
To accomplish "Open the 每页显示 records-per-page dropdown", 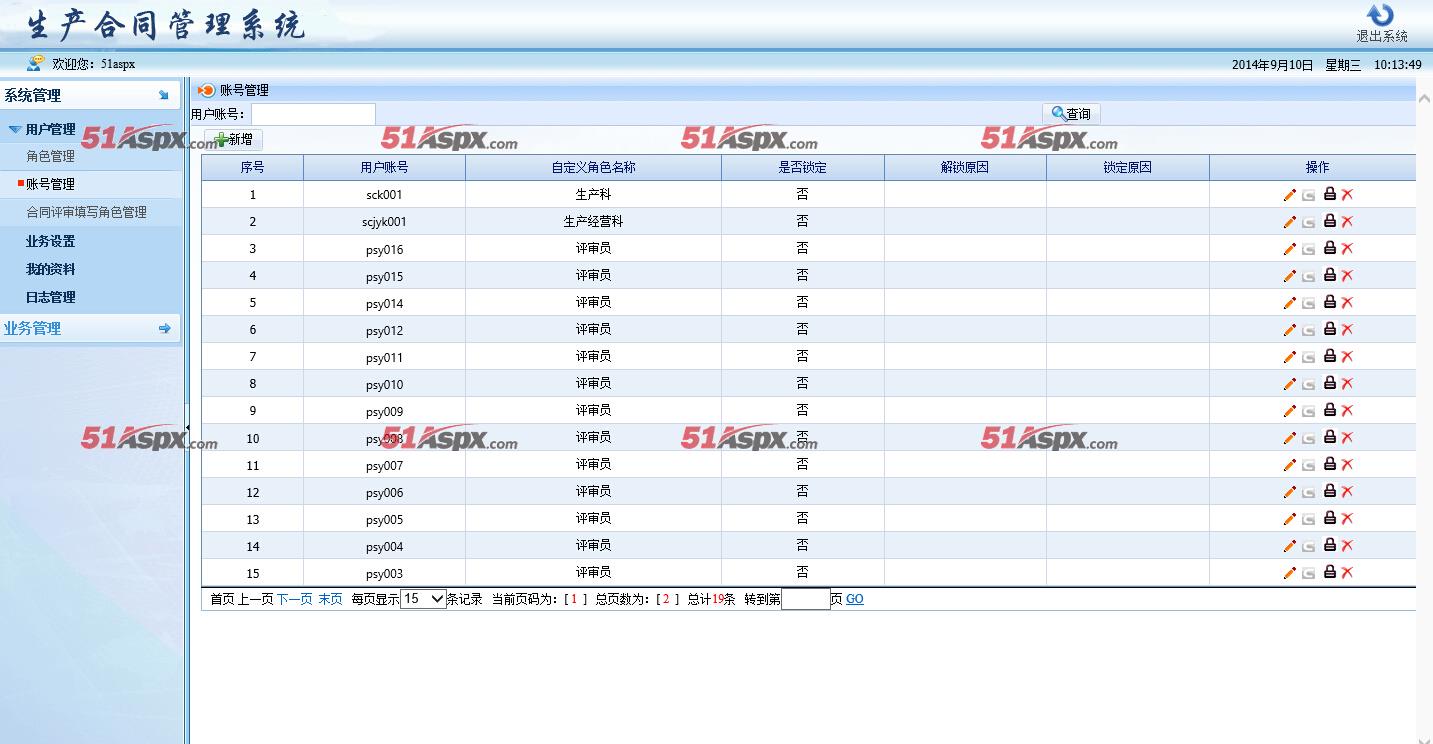I will click(x=423, y=599).
